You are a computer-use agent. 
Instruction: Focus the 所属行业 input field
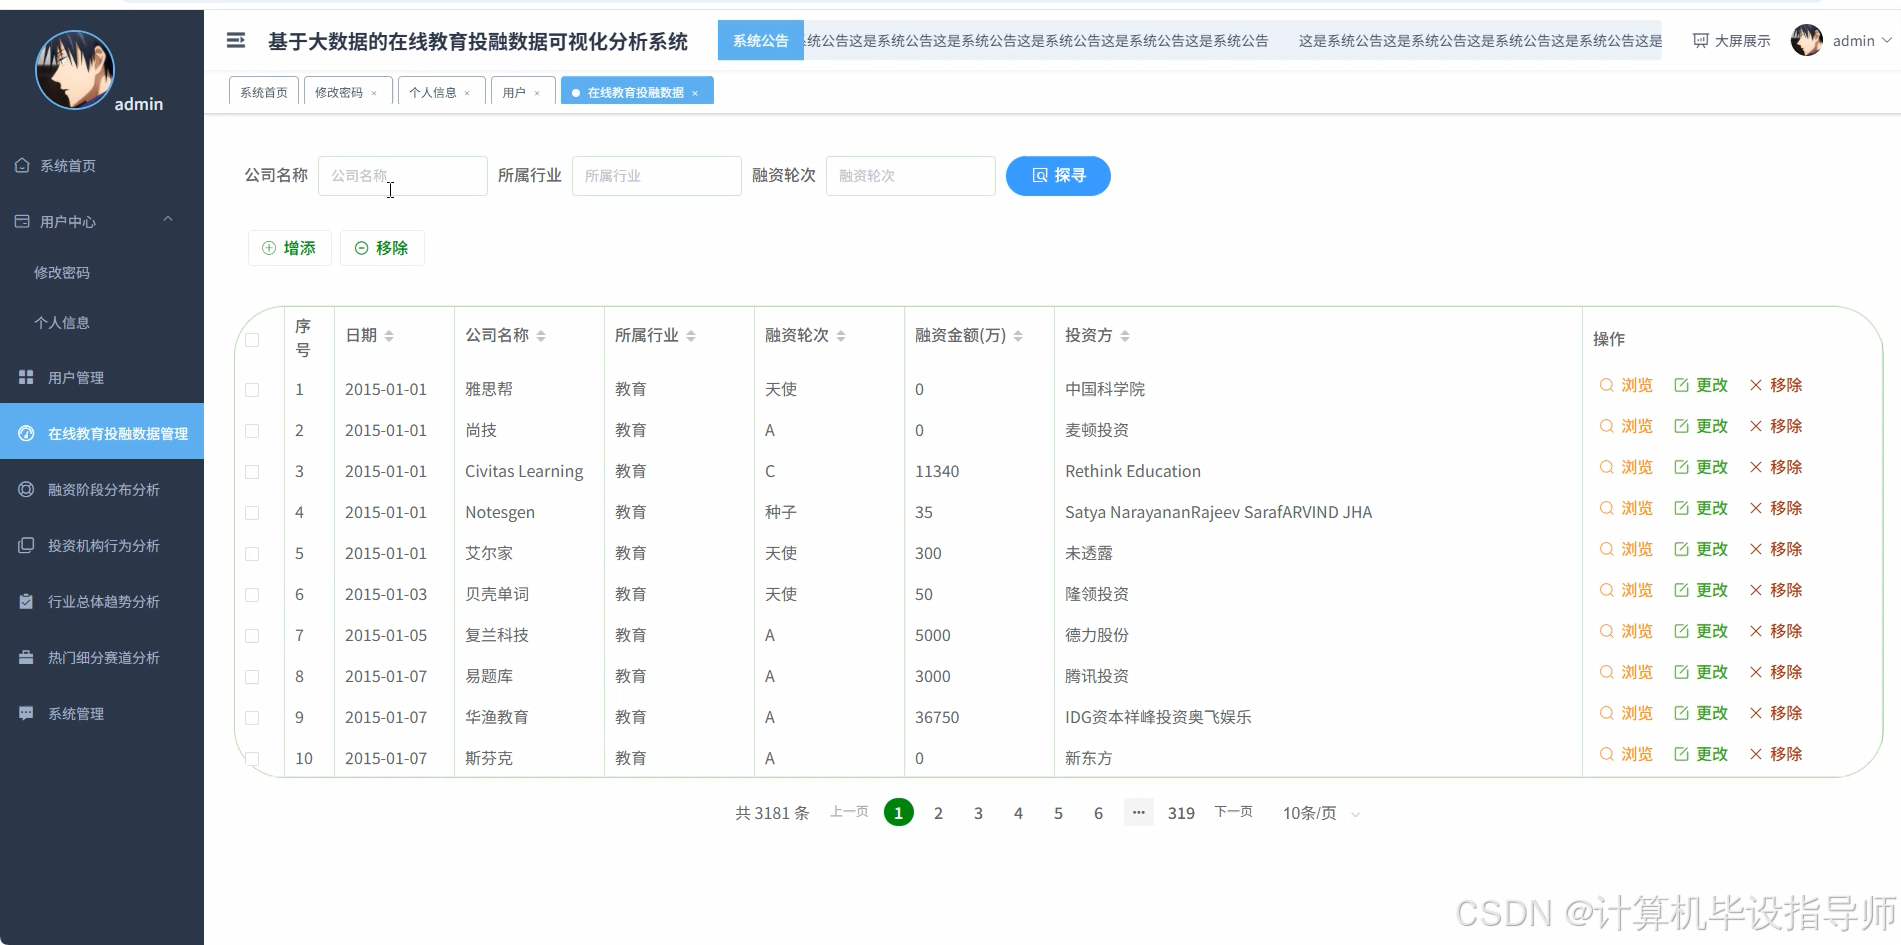point(657,176)
